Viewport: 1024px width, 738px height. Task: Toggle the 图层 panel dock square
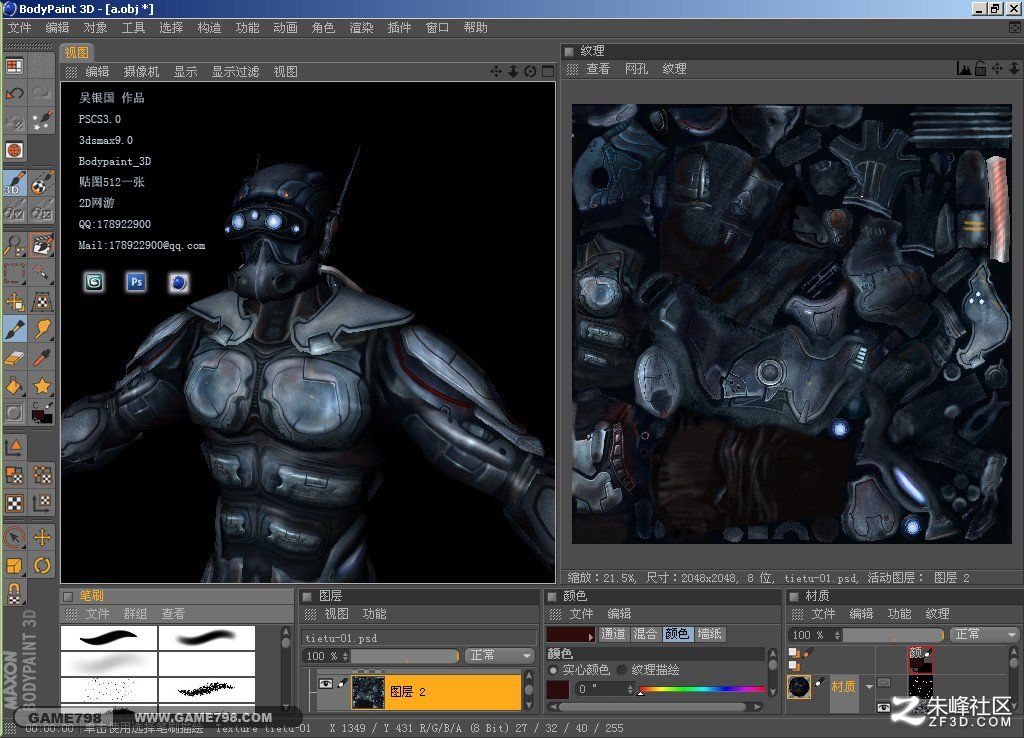tap(307, 596)
